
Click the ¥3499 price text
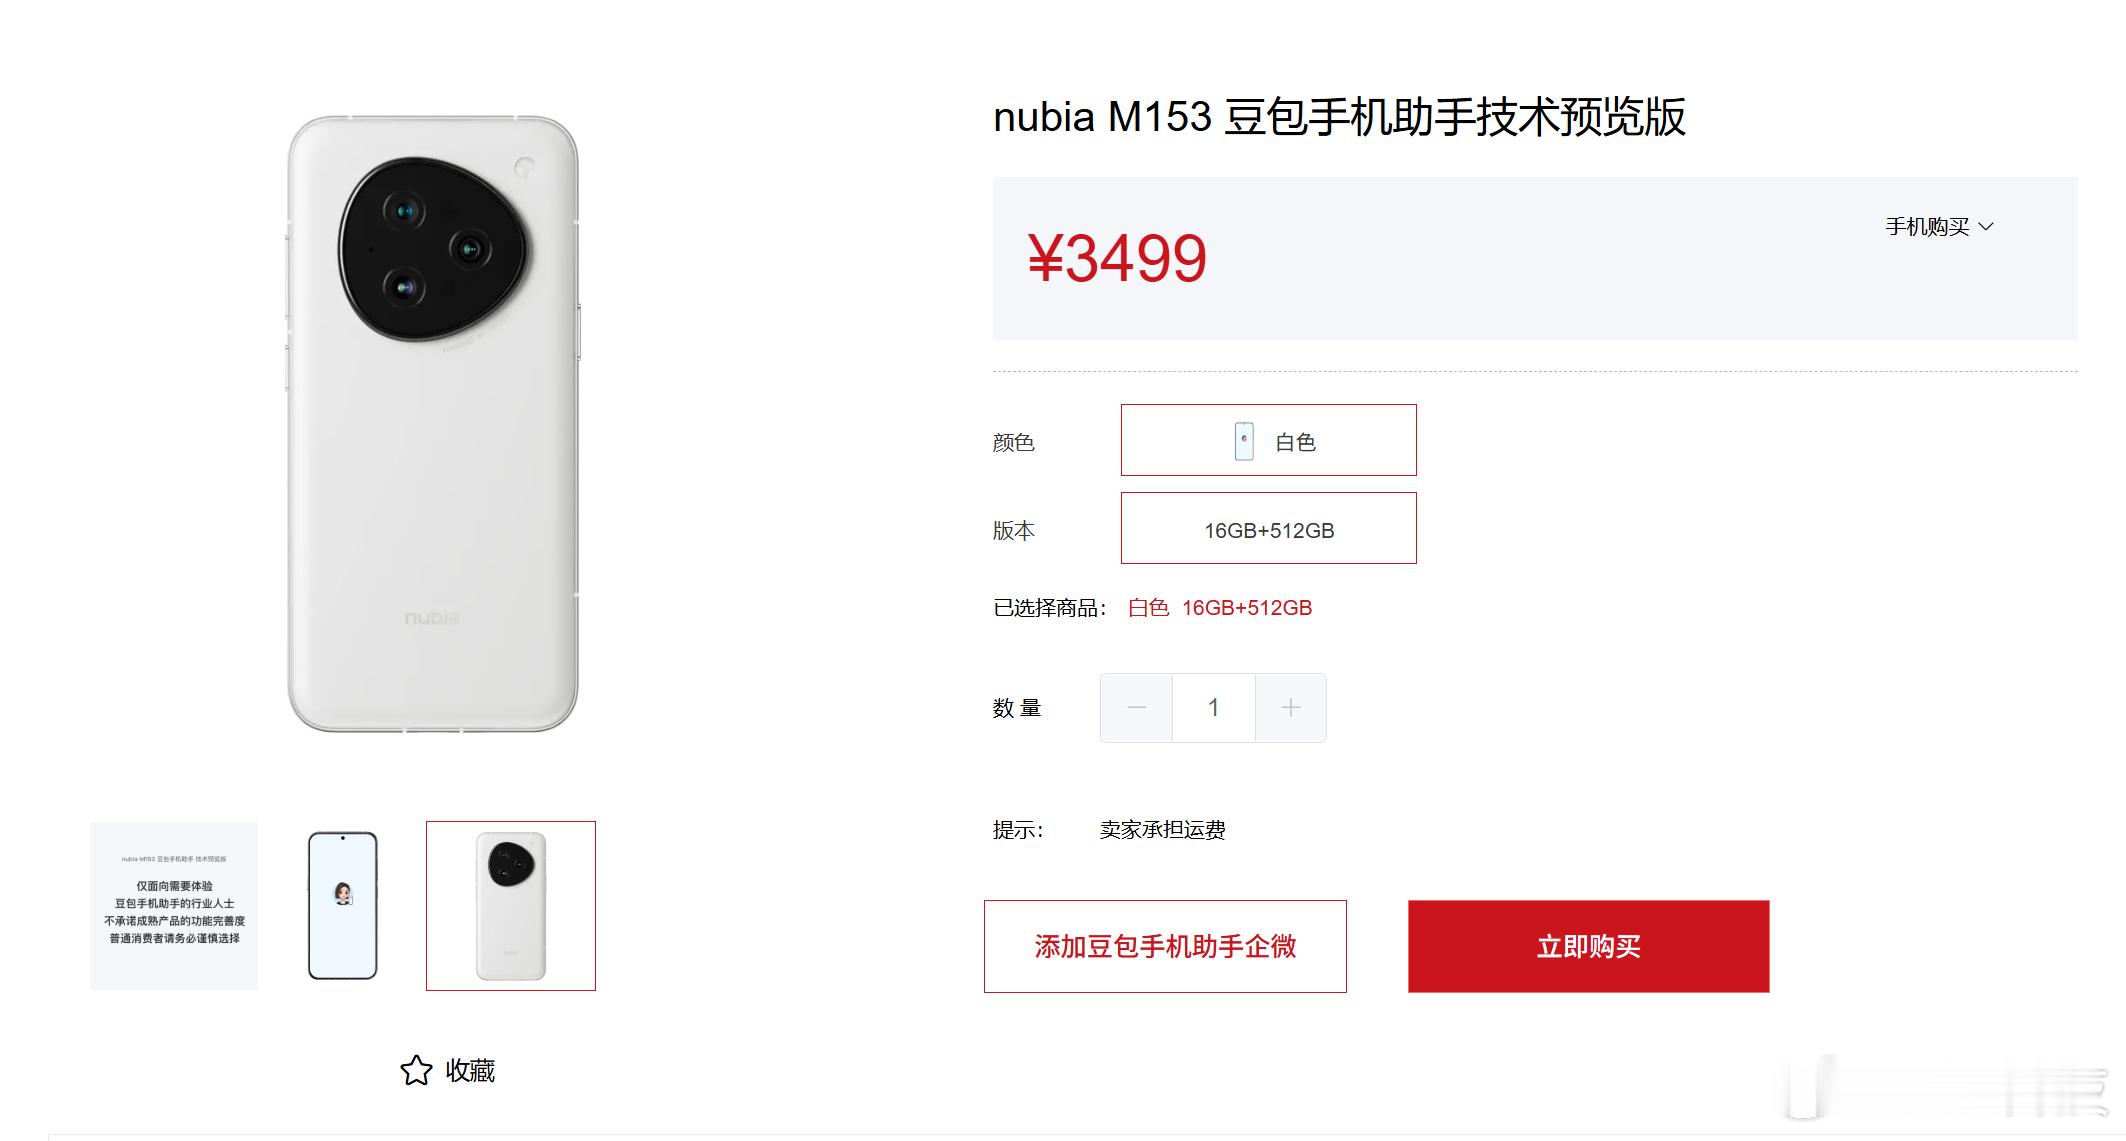[1117, 258]
